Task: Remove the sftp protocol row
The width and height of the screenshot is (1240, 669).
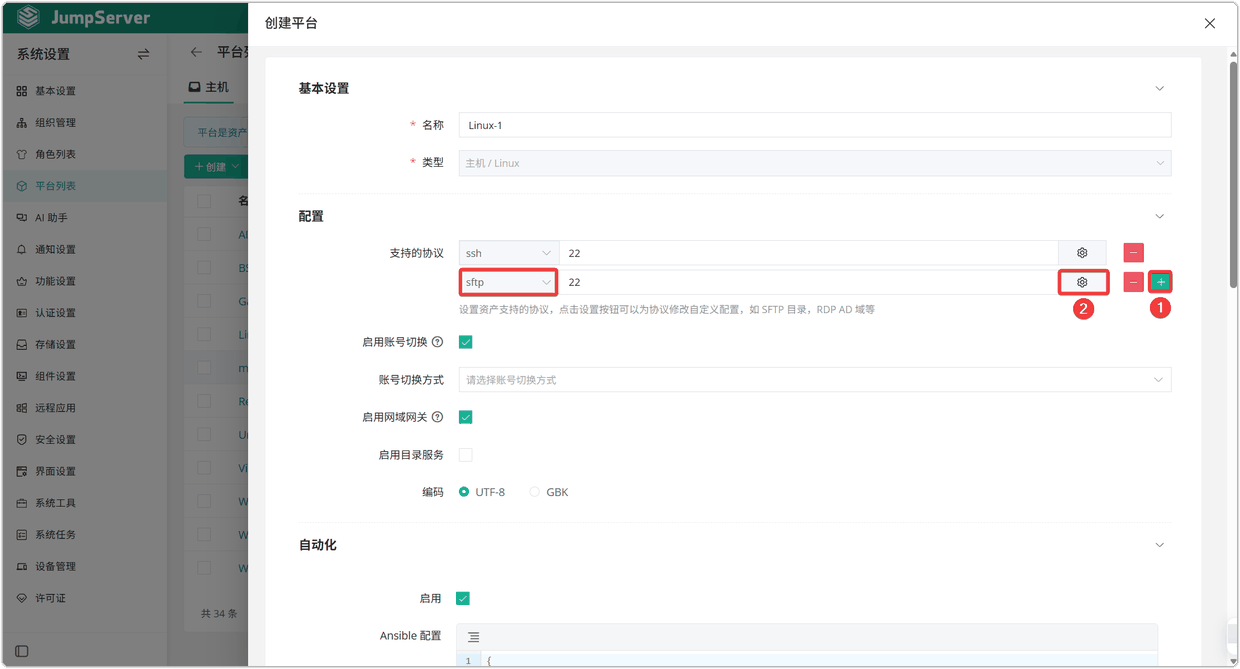Action: click(x=1133, y=282)
